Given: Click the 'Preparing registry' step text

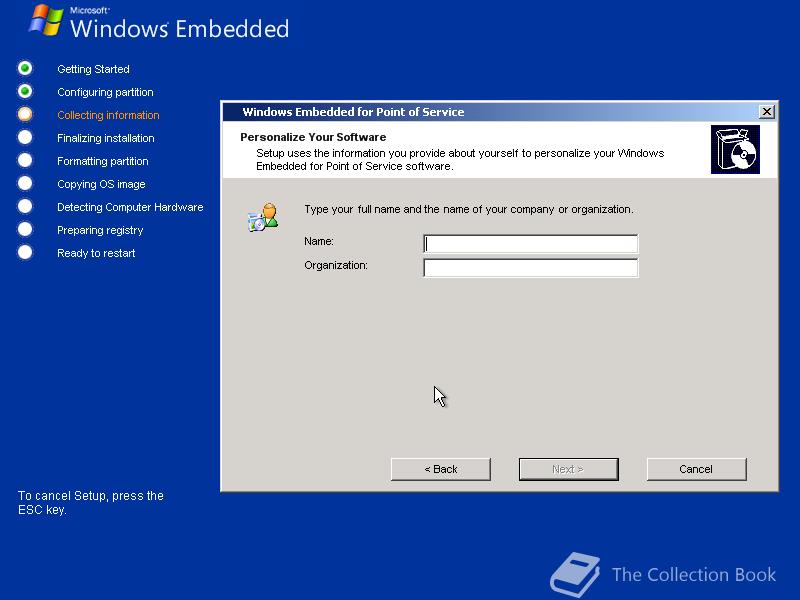Looking at the screenshot, I should tap(100, 230).
